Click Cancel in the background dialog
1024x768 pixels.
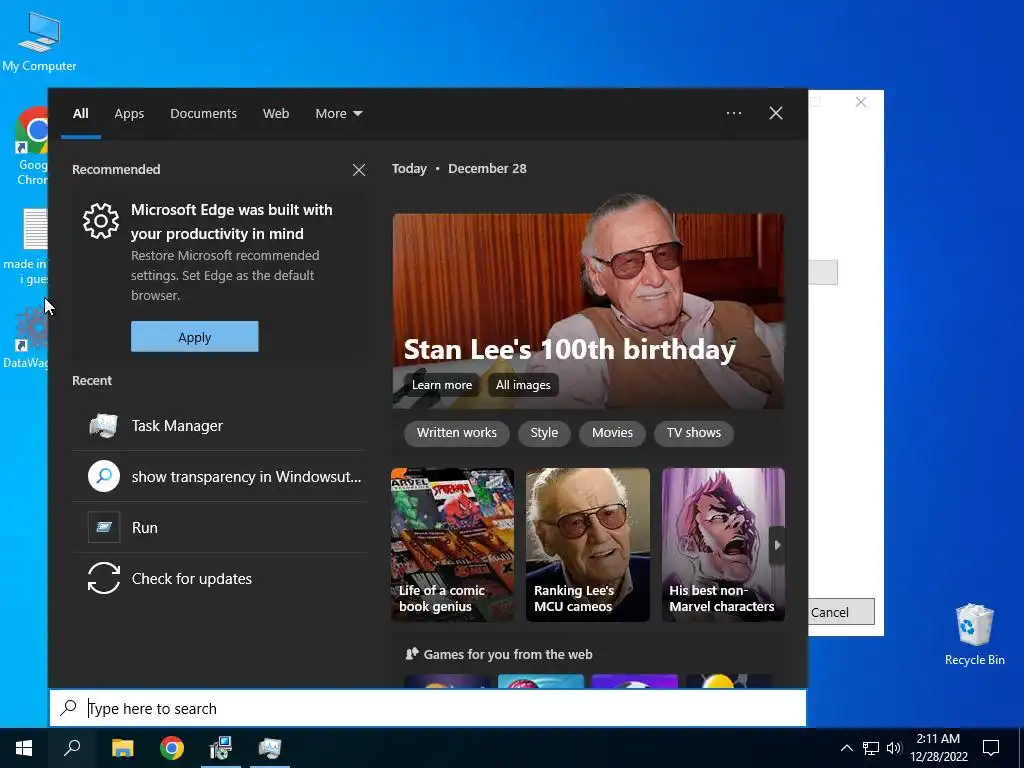coord(841,612)
